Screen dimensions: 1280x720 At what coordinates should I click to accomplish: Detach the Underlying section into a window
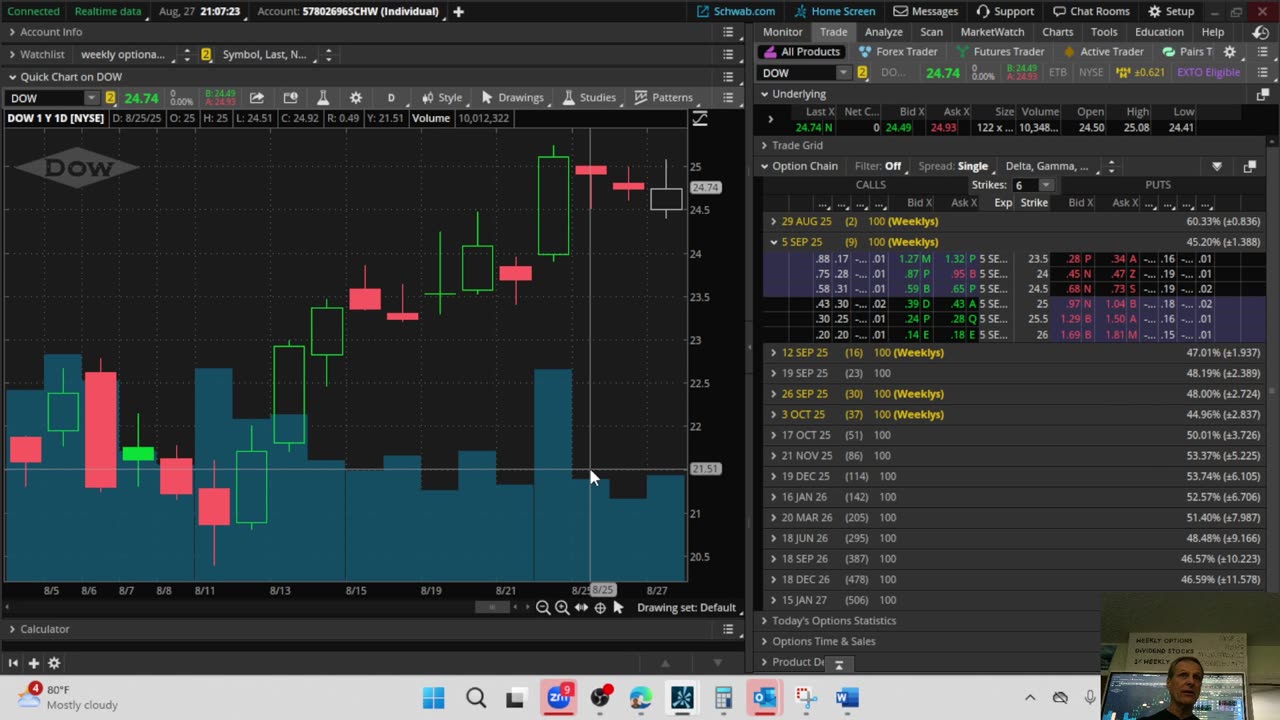click(x=1263, y=94)
